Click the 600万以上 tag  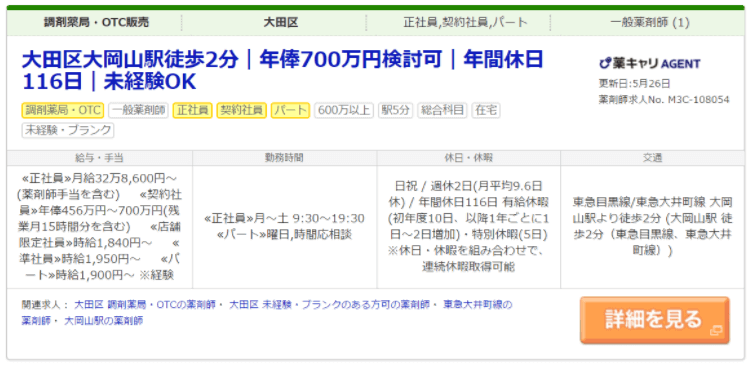click(x=344, y=110)
